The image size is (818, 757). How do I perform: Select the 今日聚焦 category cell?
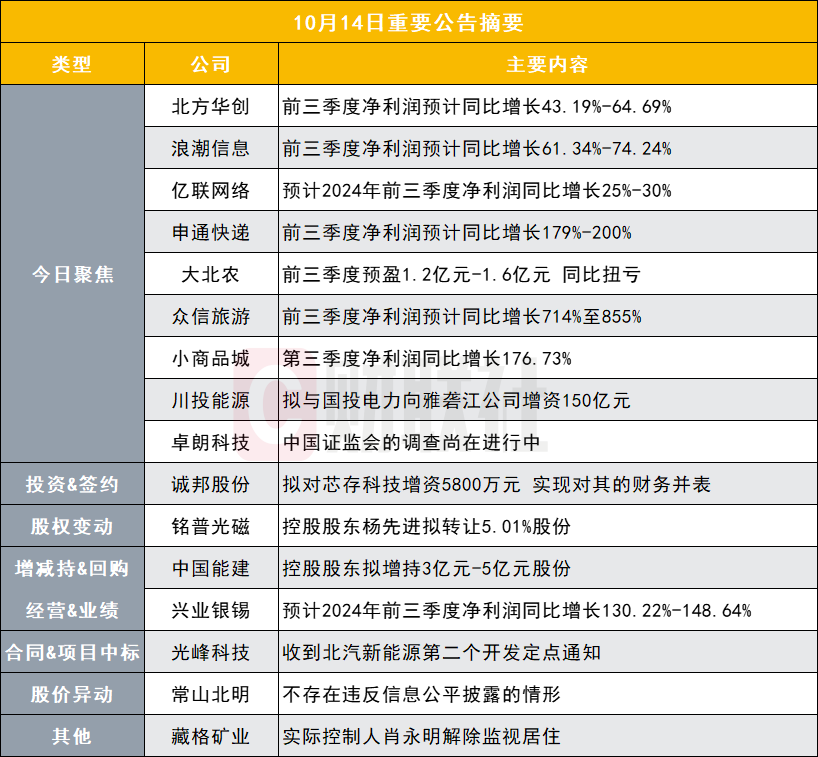(x=73, y=274)
